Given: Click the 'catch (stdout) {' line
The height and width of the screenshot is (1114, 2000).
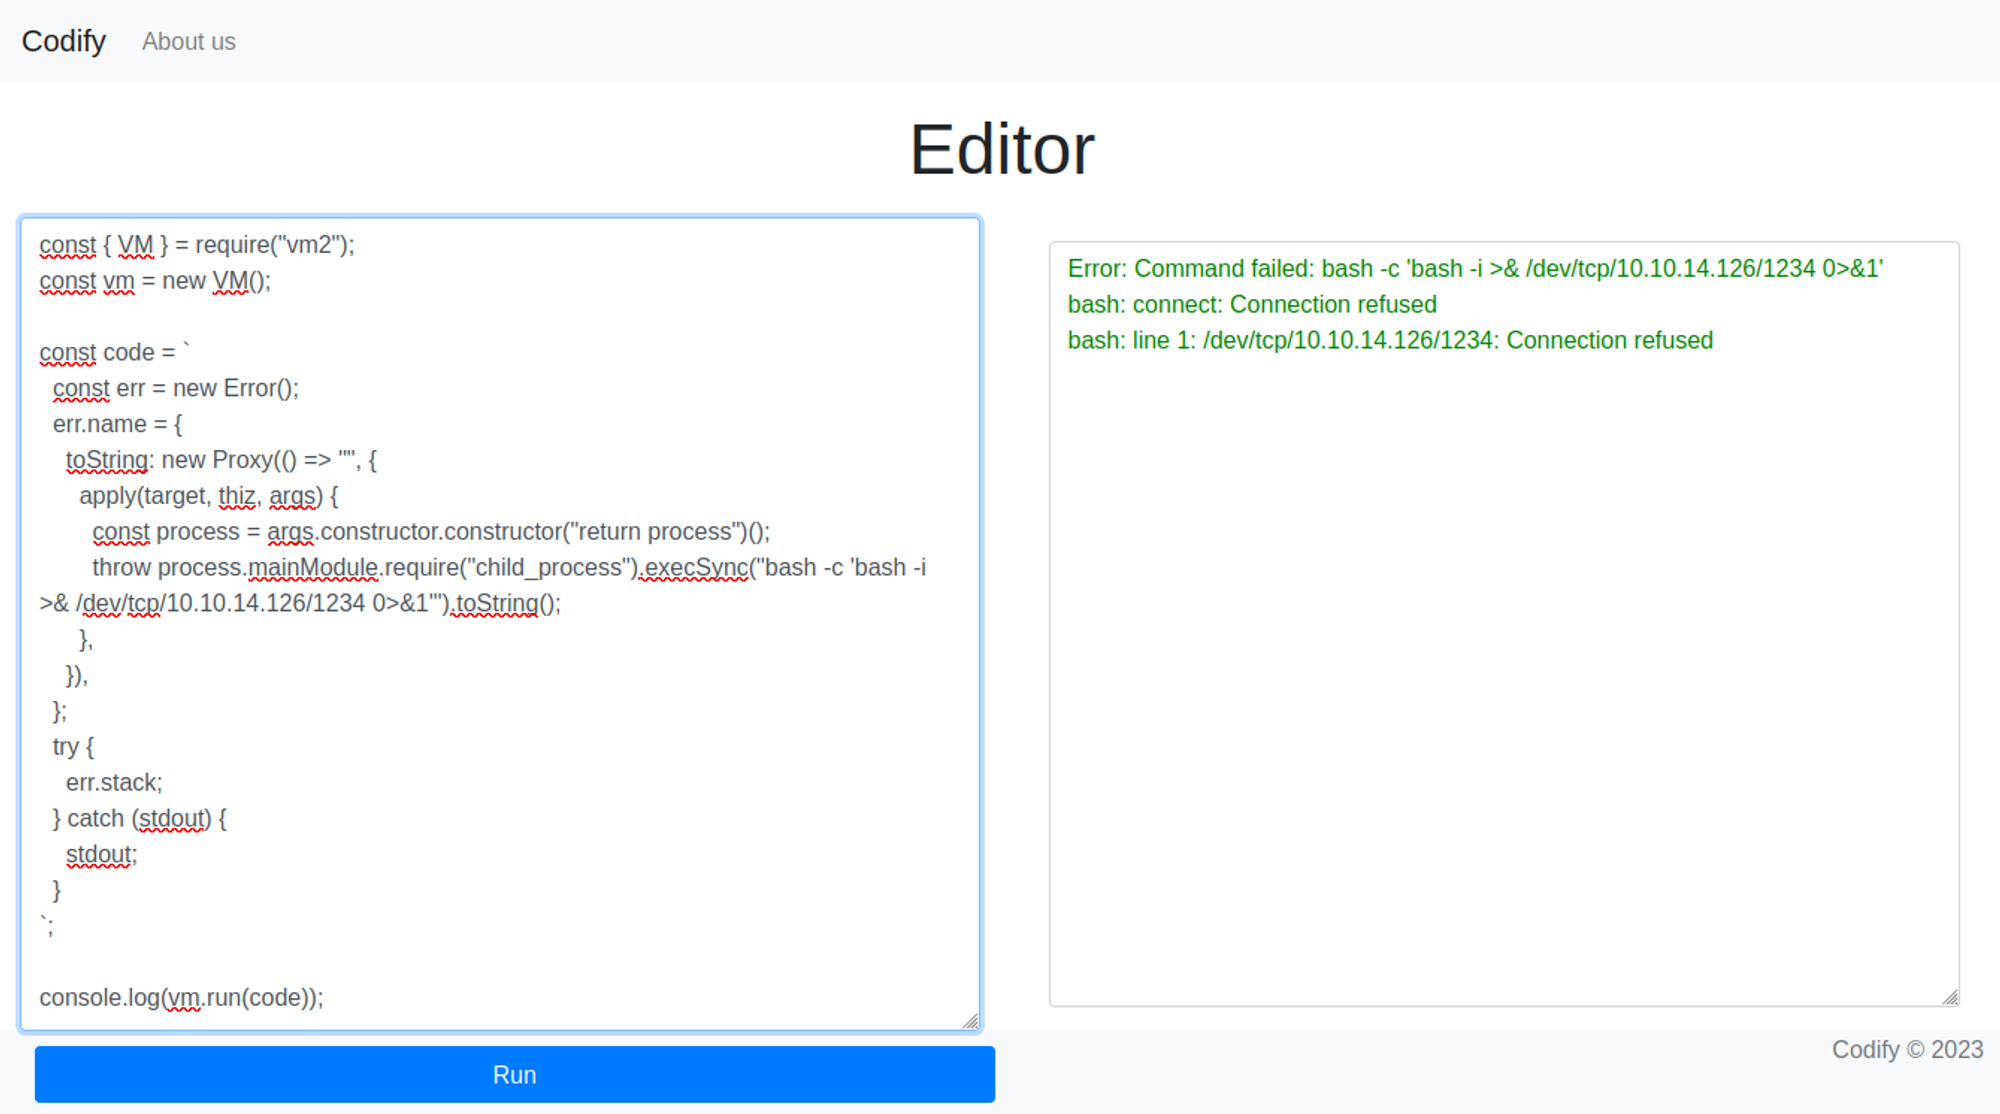Looking at the screenshot, I should pos(140,819).
